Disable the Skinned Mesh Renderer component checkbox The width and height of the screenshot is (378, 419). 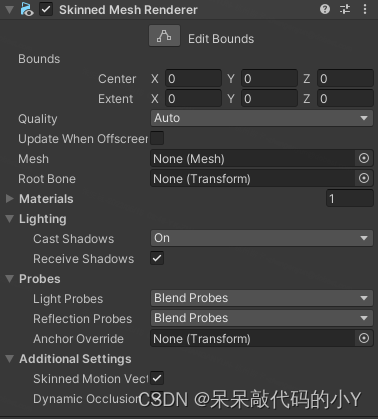[46, 9]
